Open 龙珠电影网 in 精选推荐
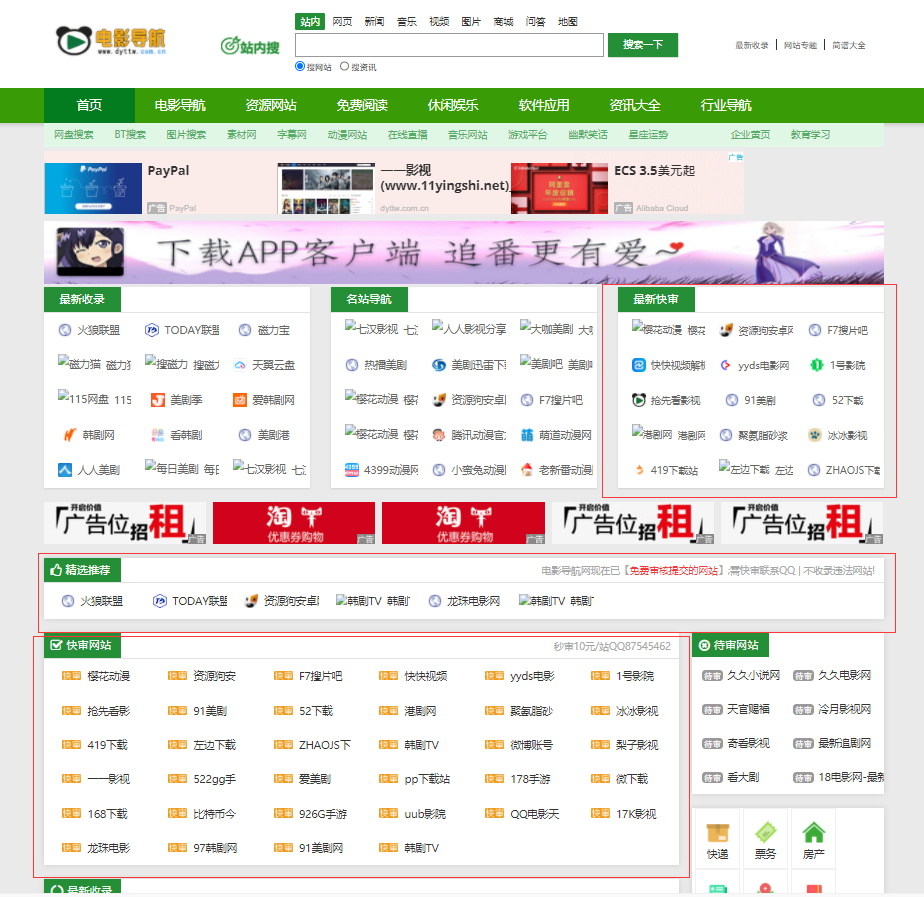This screenshot has width=924, height=897. [473, 601]
